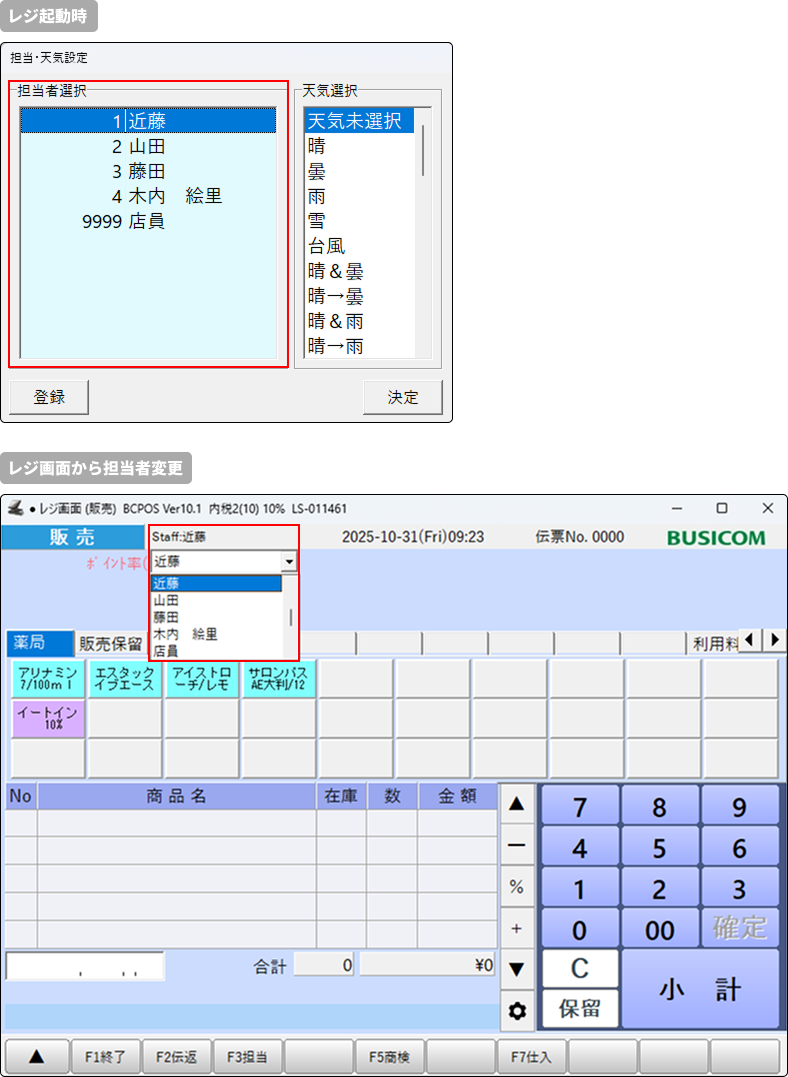Click the percent key beside the keypad
The width and height of the screenshot is (788, 1077).
[x=517, y=887]
